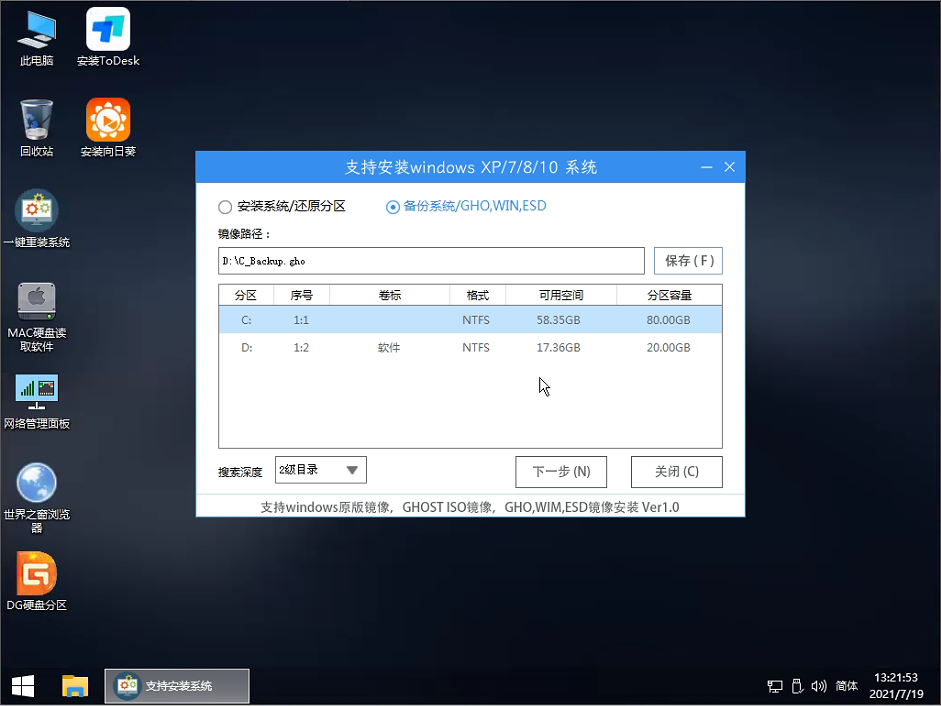
Task: Open the Windows Start menu
Action: [21, 687]
